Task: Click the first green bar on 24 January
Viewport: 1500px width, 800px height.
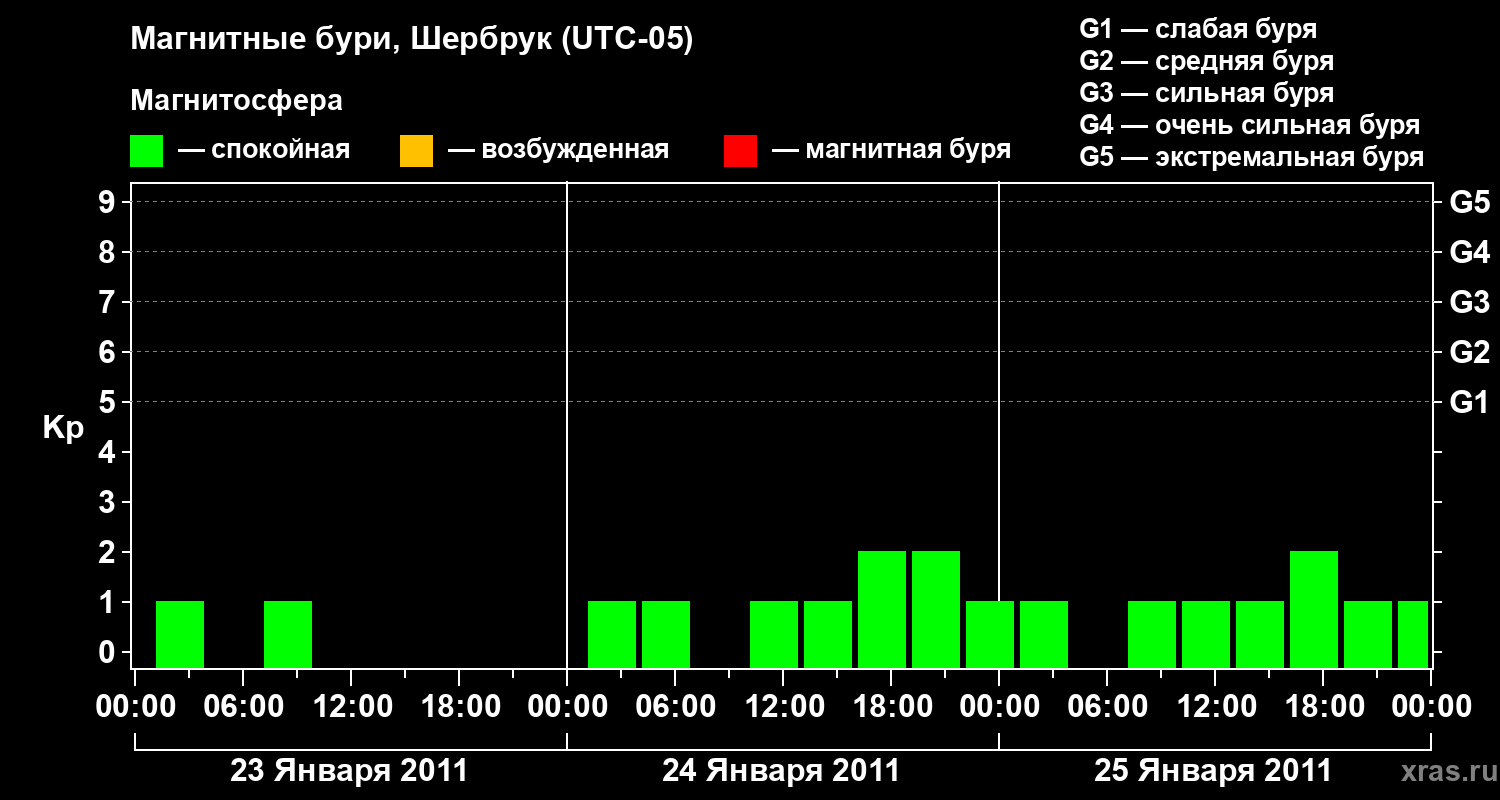Action: pos(612,634)
